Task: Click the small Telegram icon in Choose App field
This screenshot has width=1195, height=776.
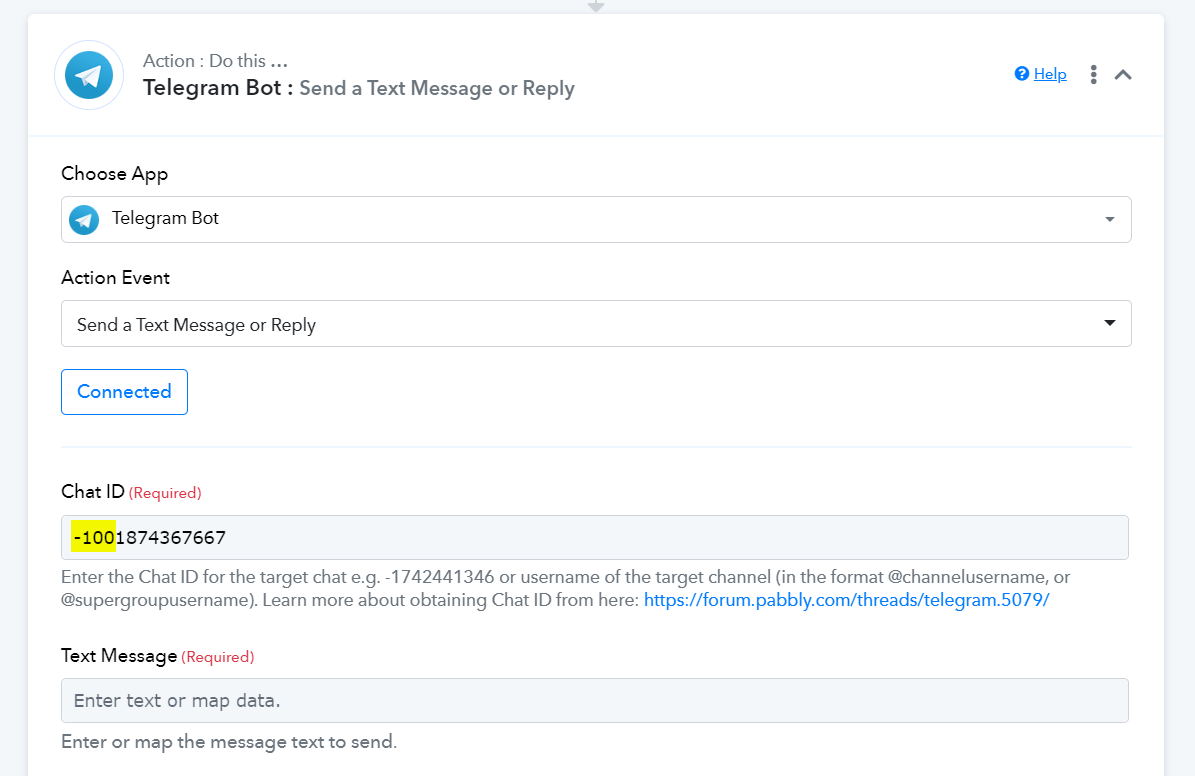Action: pos(84,220)
